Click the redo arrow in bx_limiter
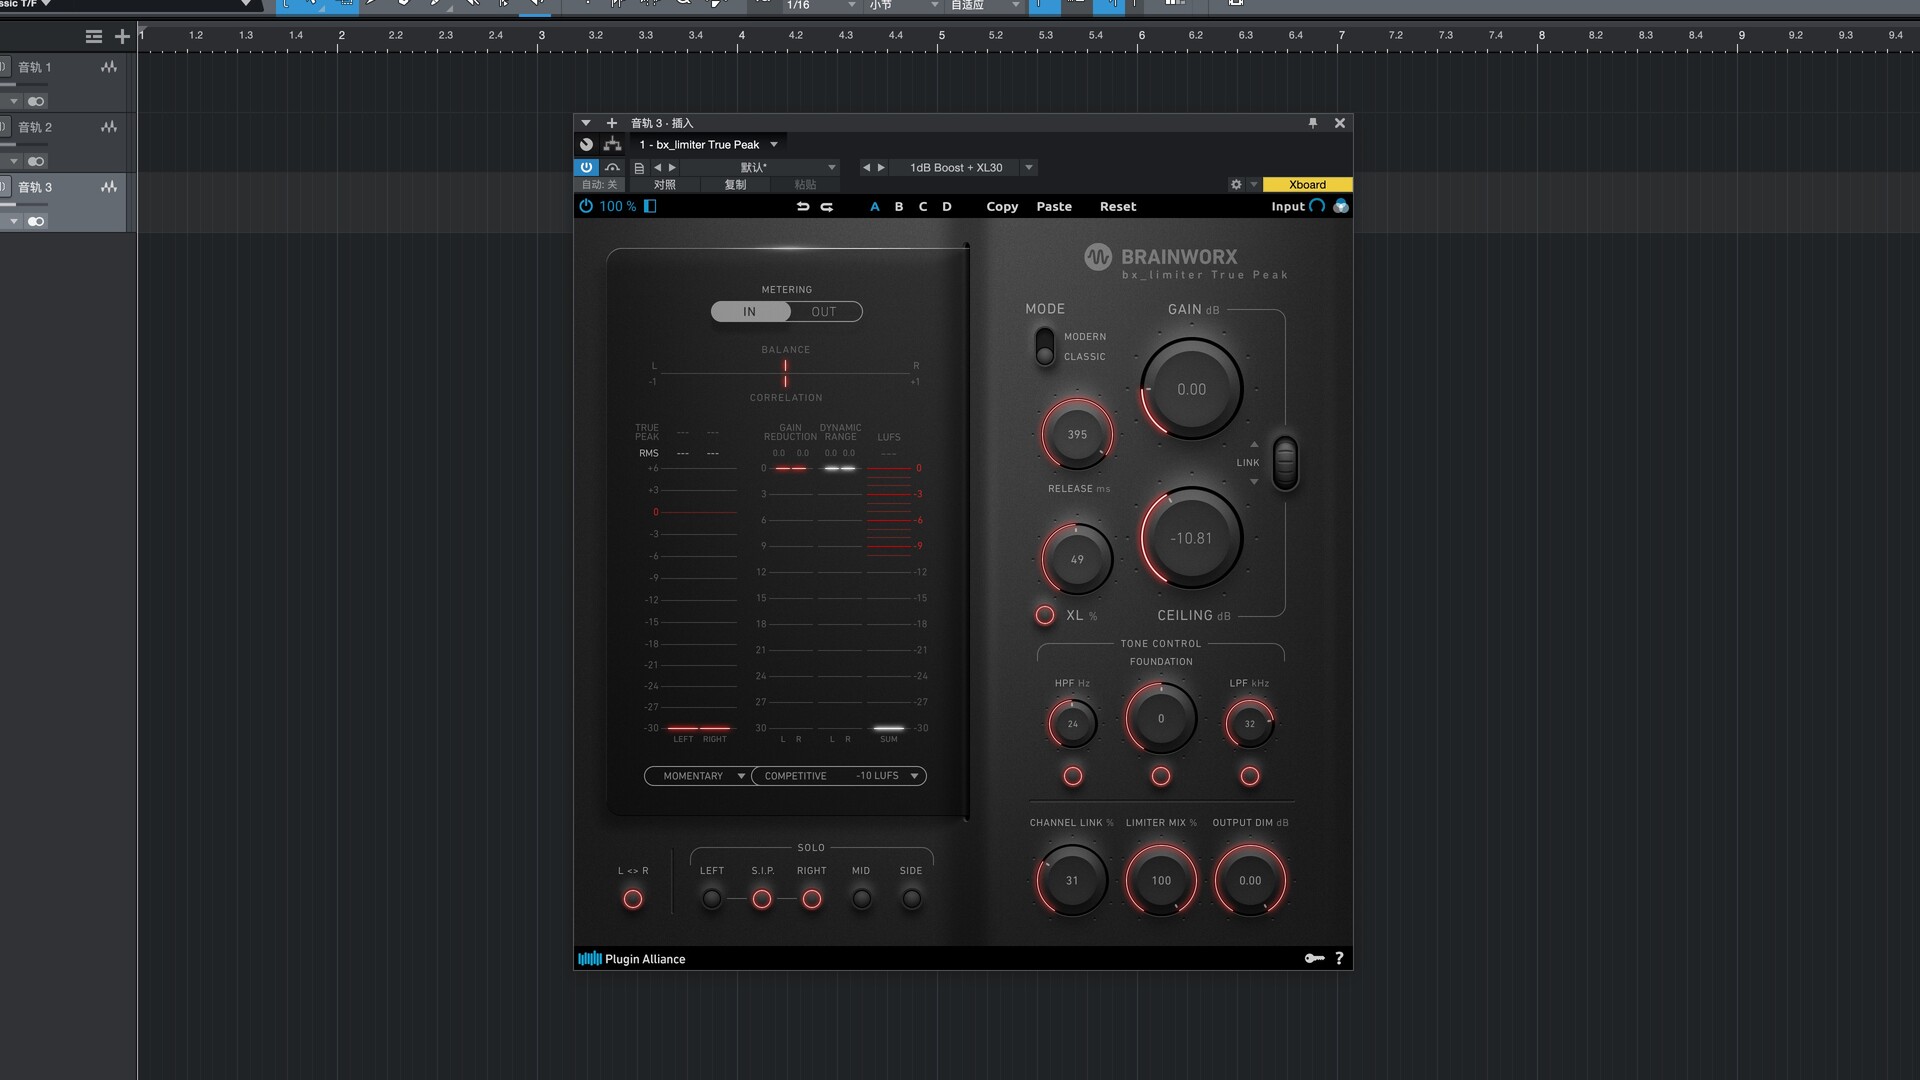The image size is (1920, 1080). [827, 207]
